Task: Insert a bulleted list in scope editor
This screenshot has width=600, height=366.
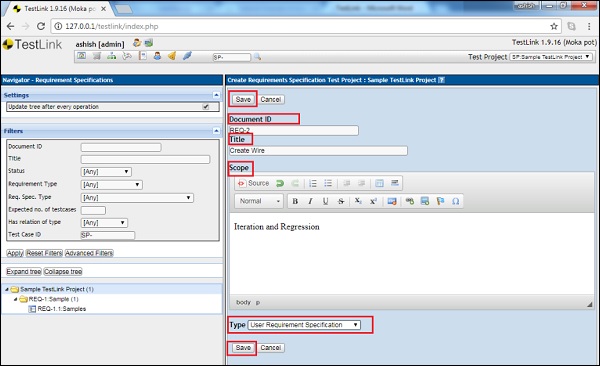Action: tap(328, 183)
